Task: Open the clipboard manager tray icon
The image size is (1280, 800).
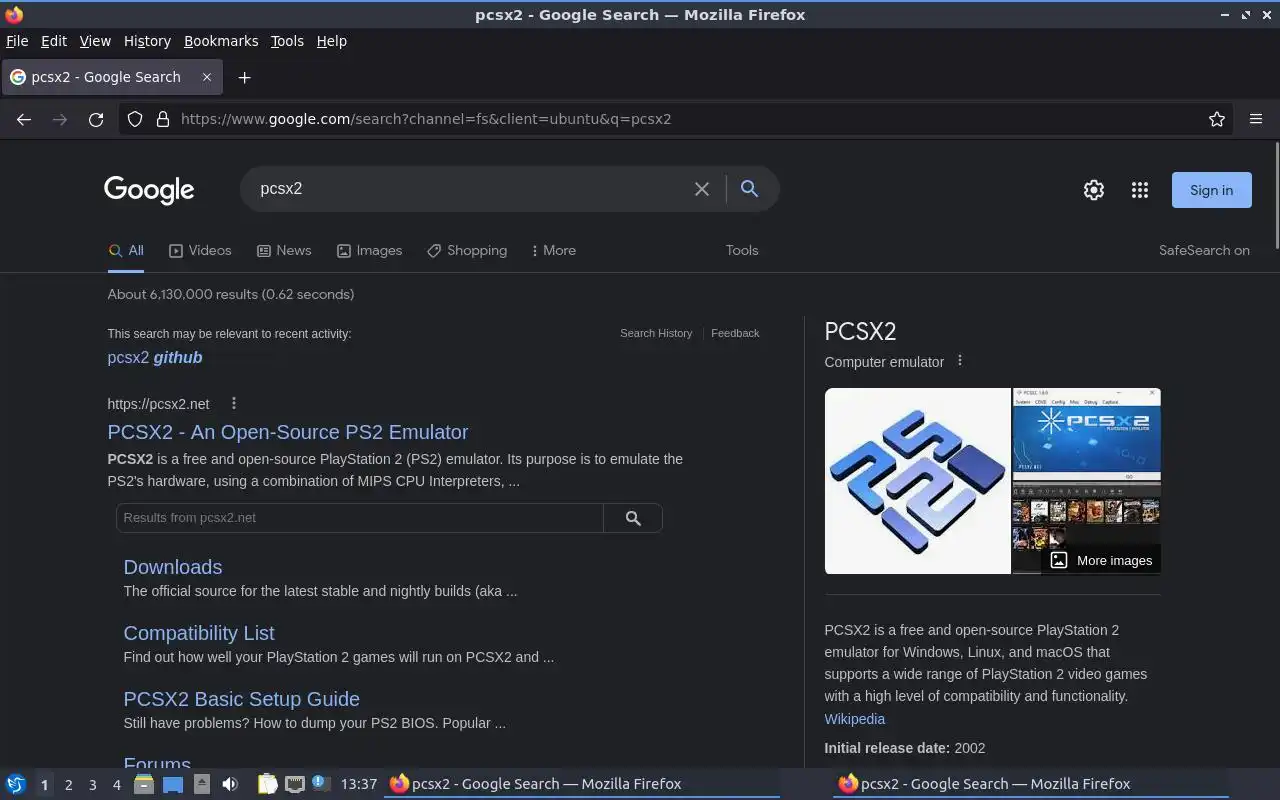Action: 267,784
